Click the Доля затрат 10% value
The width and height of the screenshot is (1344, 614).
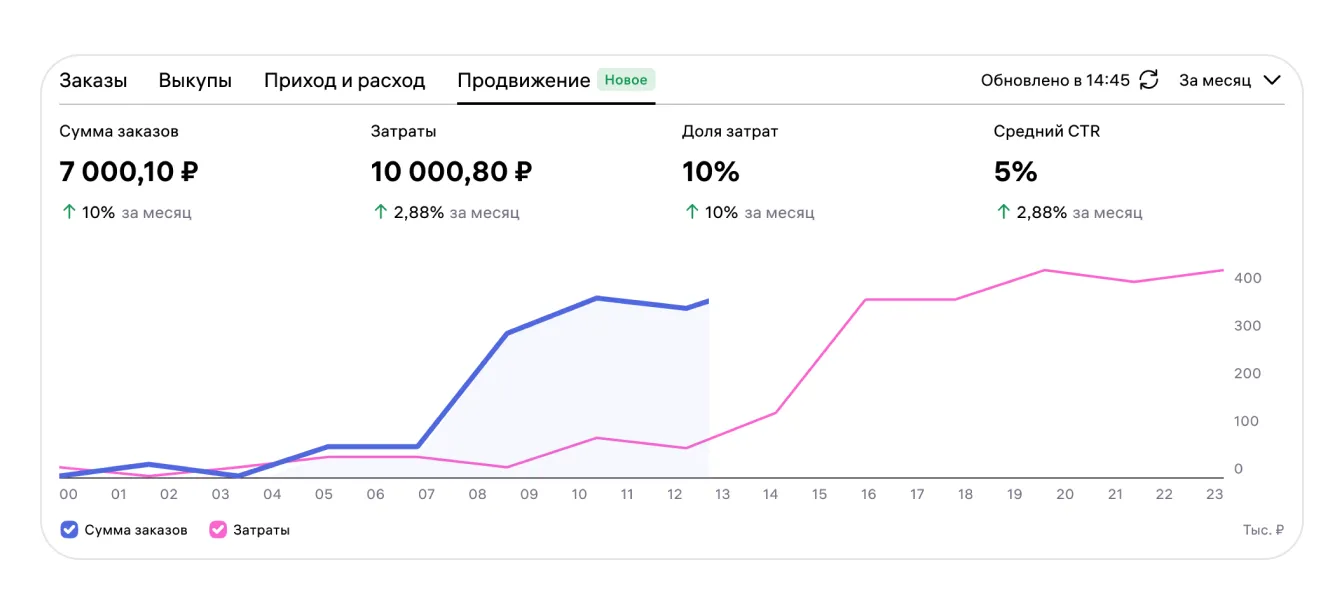point(710,172)
